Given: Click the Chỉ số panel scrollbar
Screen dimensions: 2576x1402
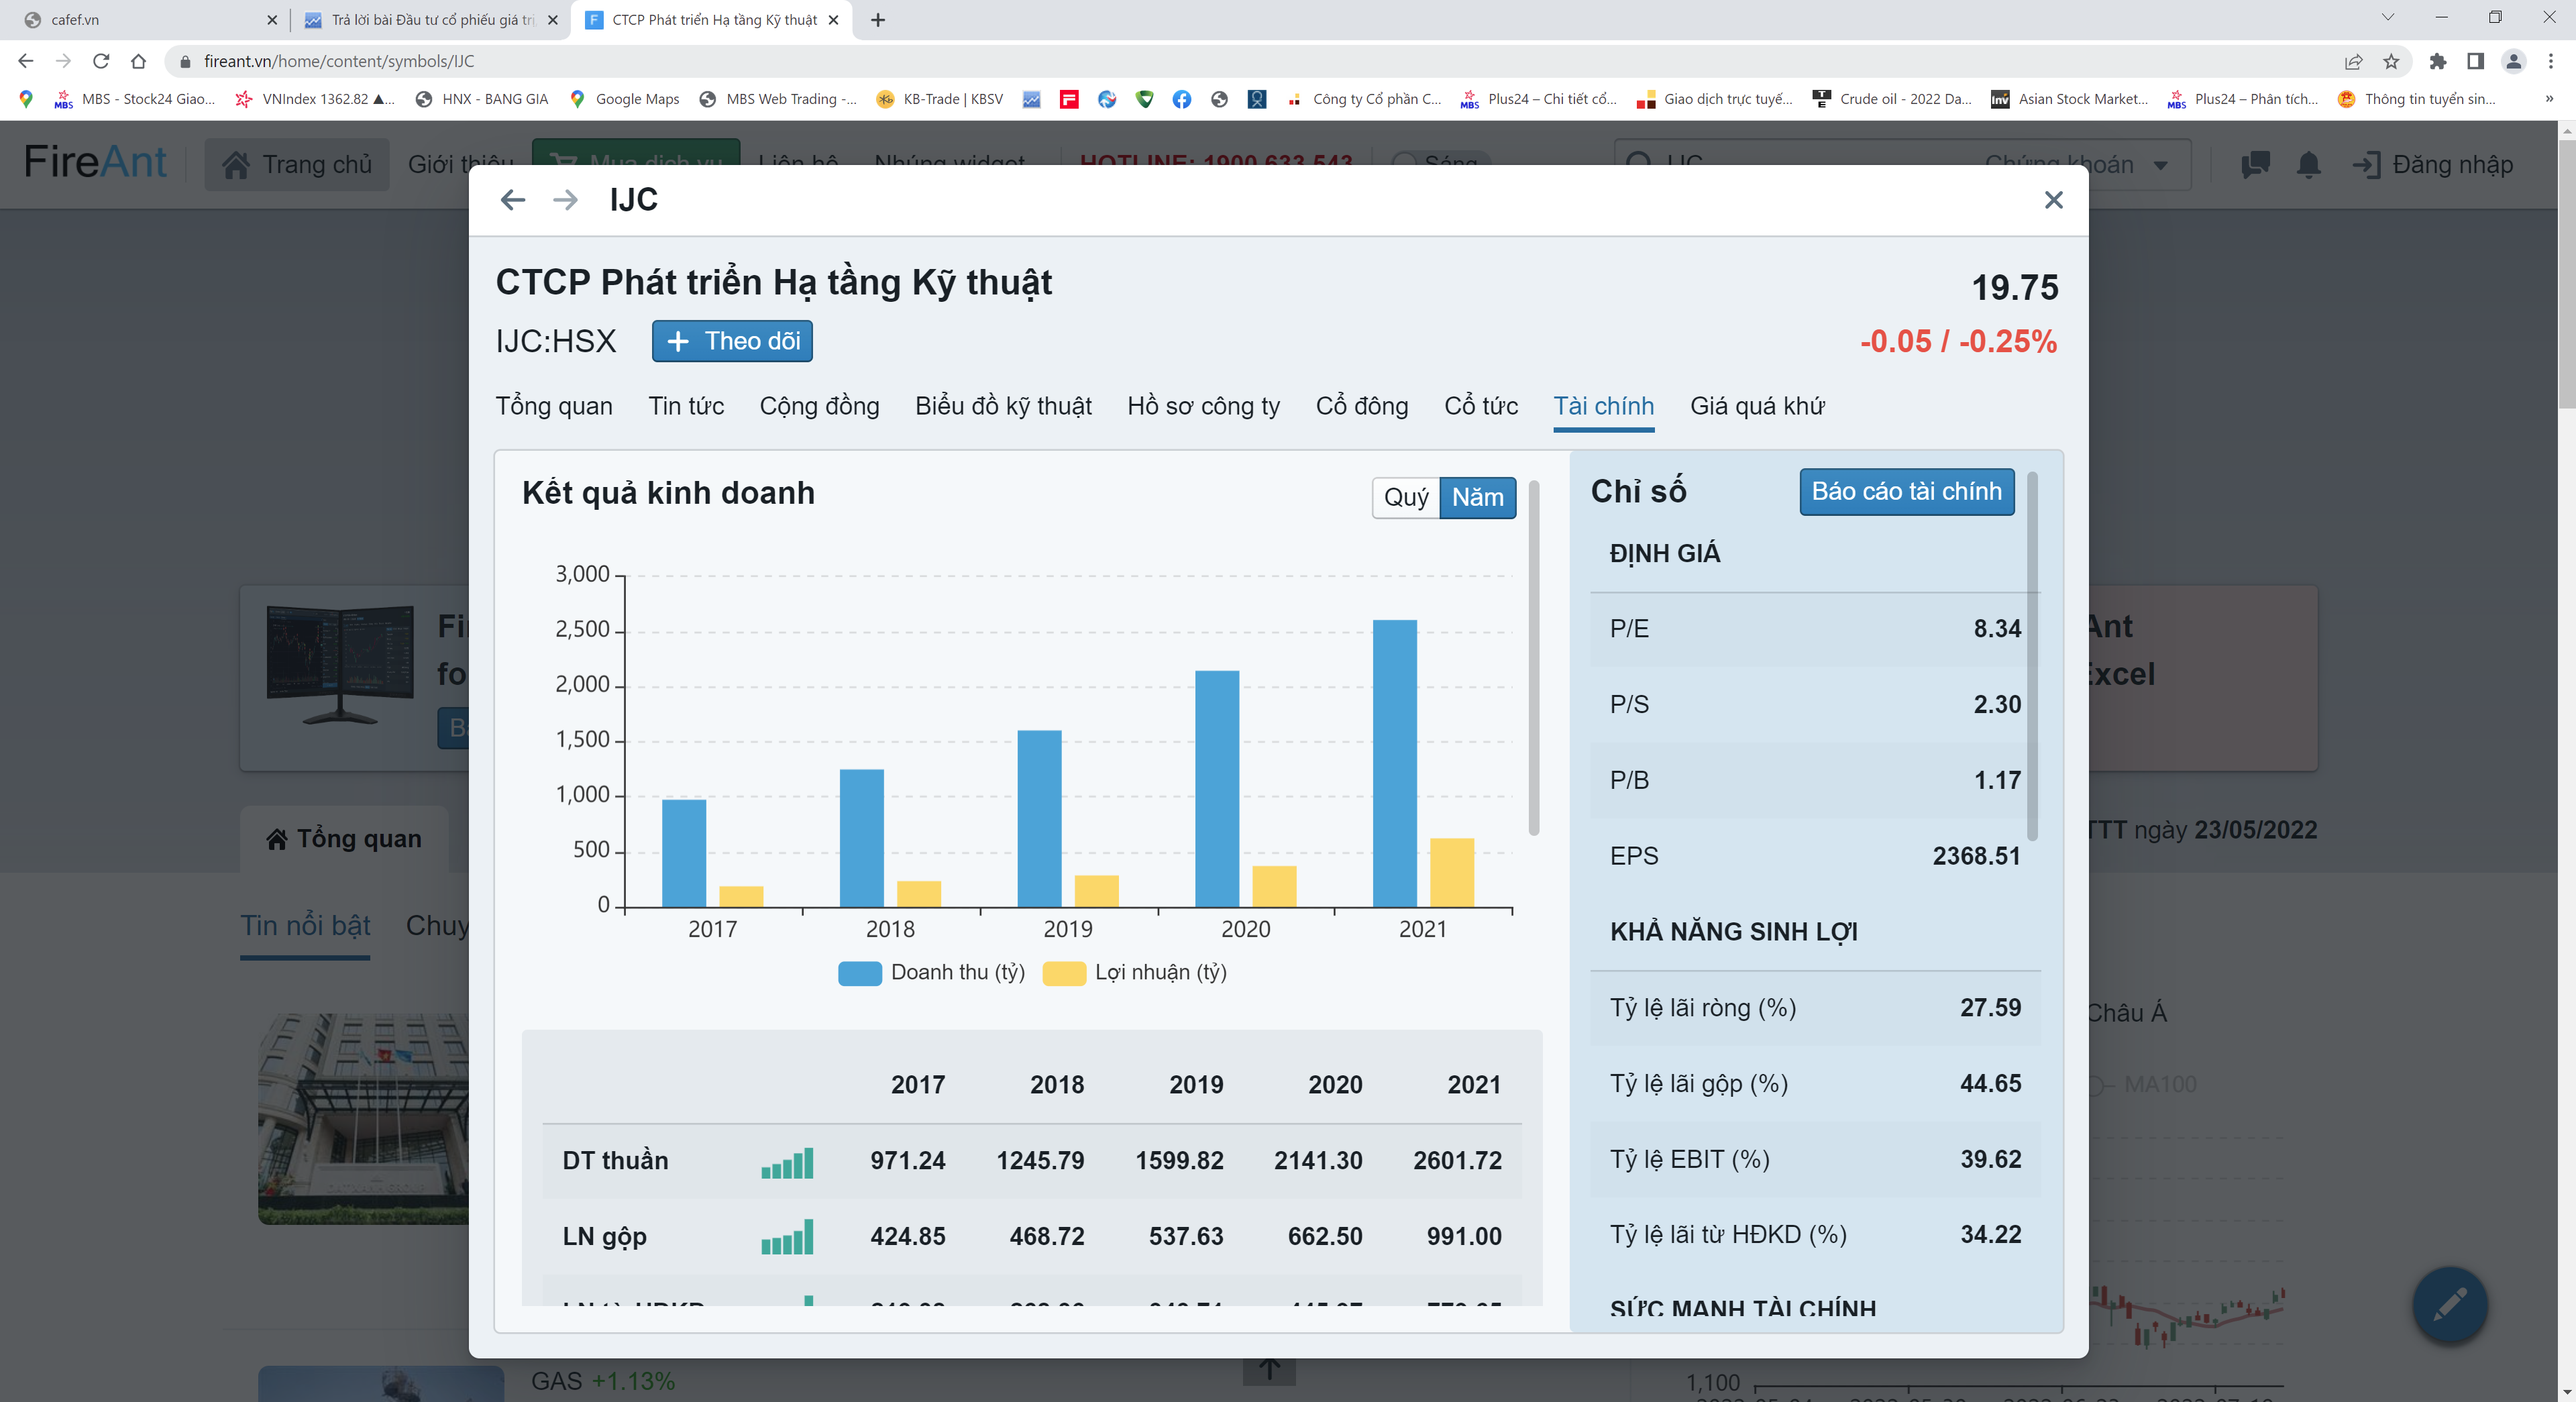Looking at the screenshot, I should pos(2031,655).
